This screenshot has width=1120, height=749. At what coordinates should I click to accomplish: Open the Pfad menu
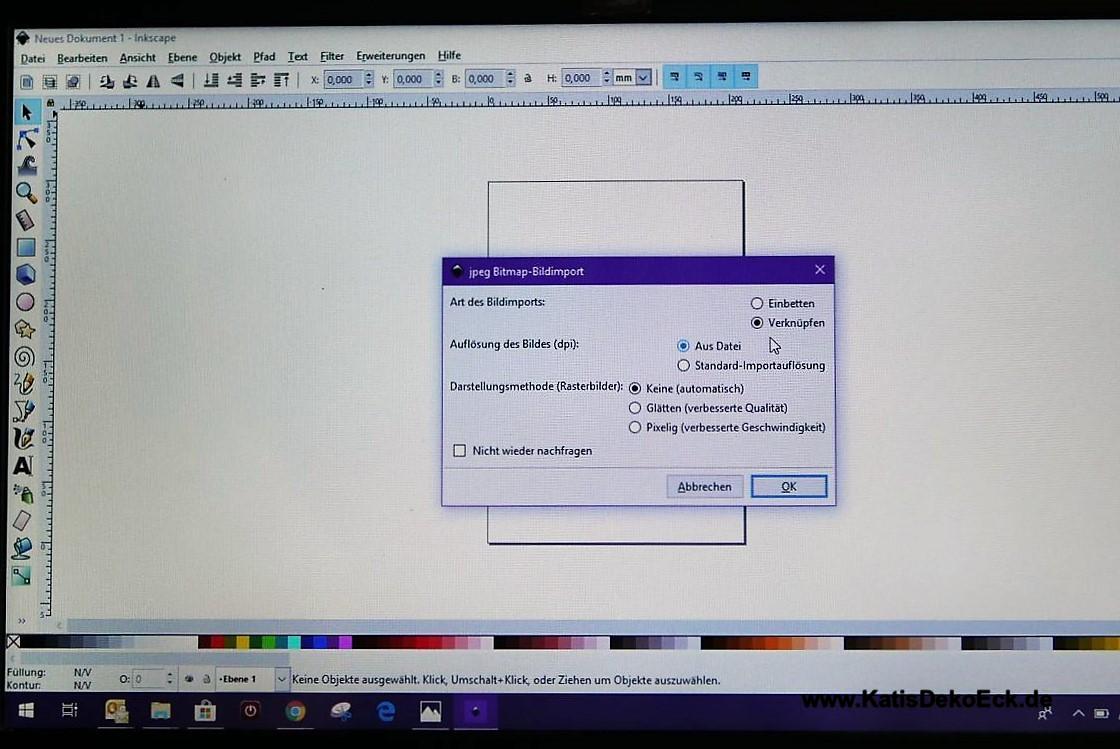[x=264, y=57]
